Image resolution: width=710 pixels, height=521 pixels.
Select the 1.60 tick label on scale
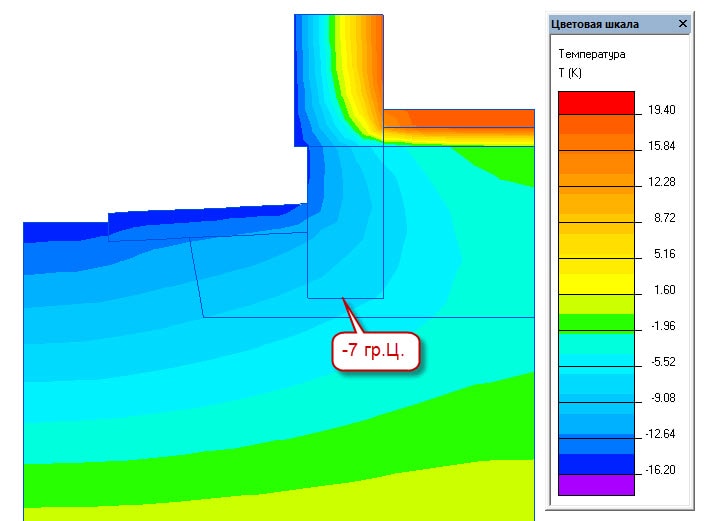(x=662, y=290)
